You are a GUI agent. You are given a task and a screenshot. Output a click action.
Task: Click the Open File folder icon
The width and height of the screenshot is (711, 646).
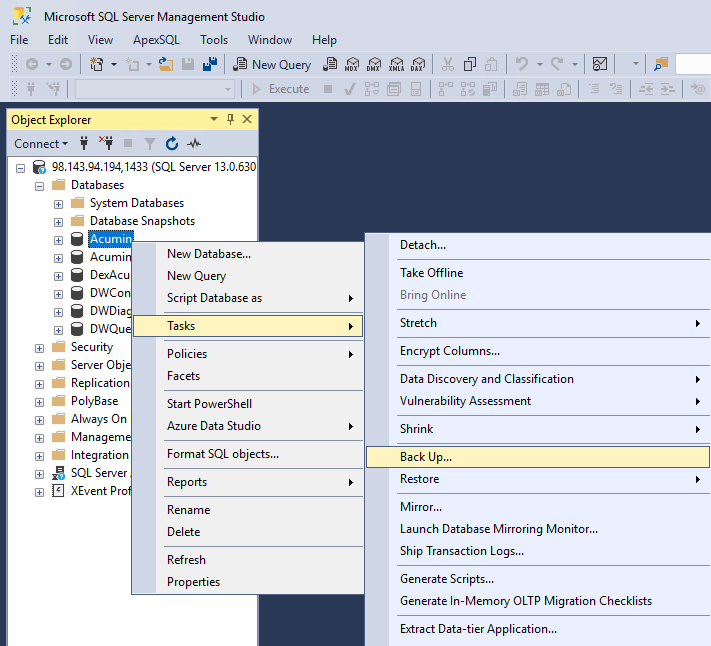pos(166,65)
